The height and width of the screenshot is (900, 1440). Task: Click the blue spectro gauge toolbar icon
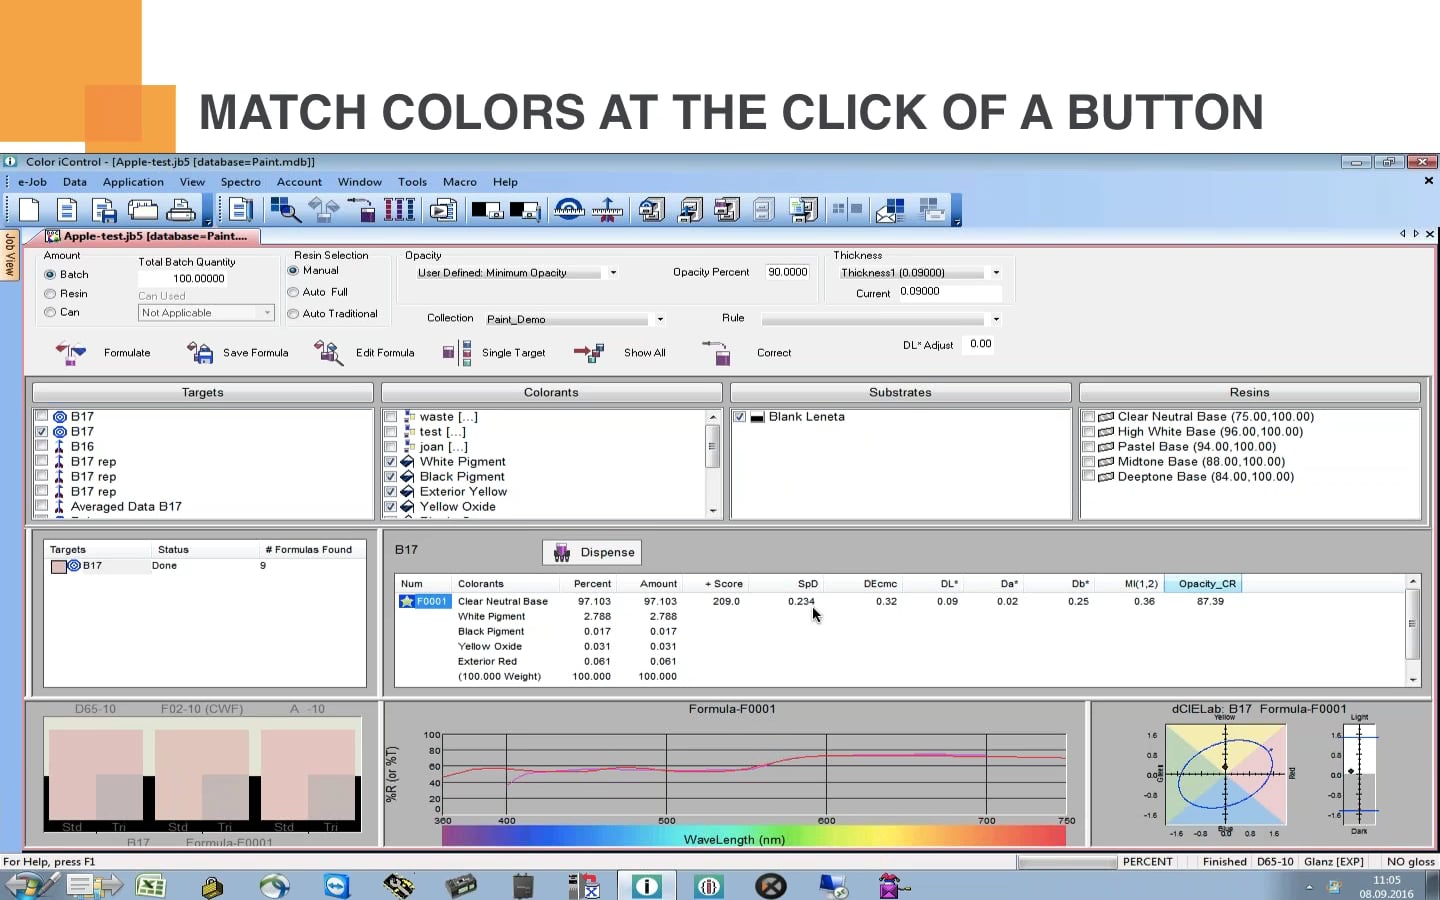[569, 210]
